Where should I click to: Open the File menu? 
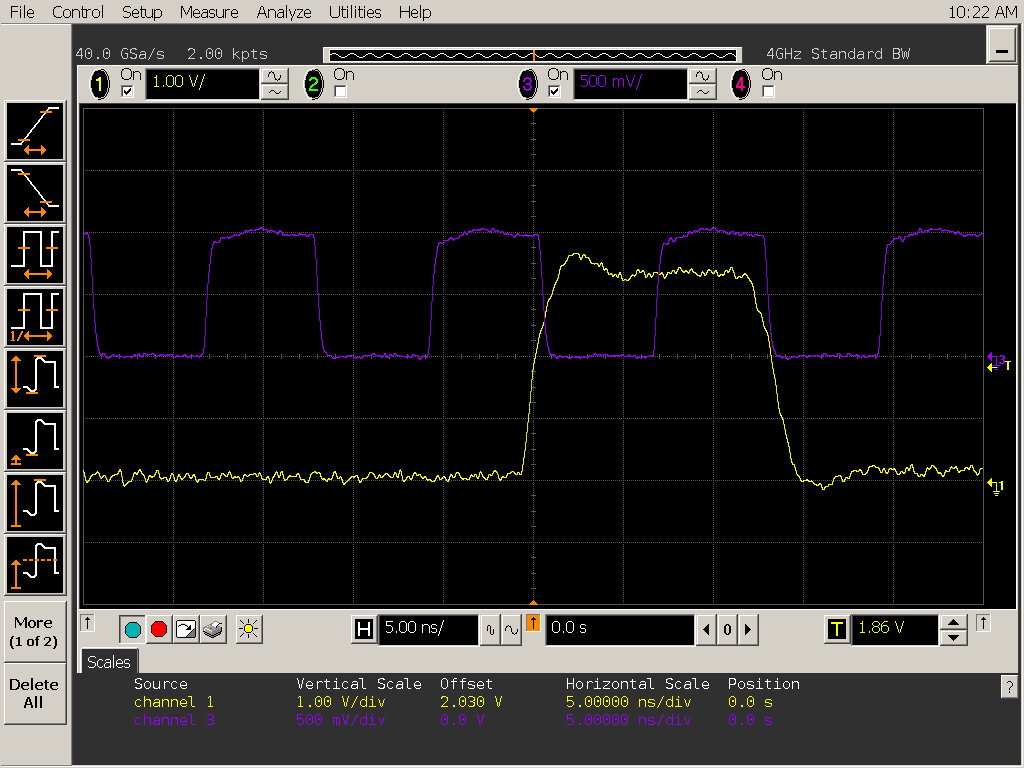click(22, 12)
